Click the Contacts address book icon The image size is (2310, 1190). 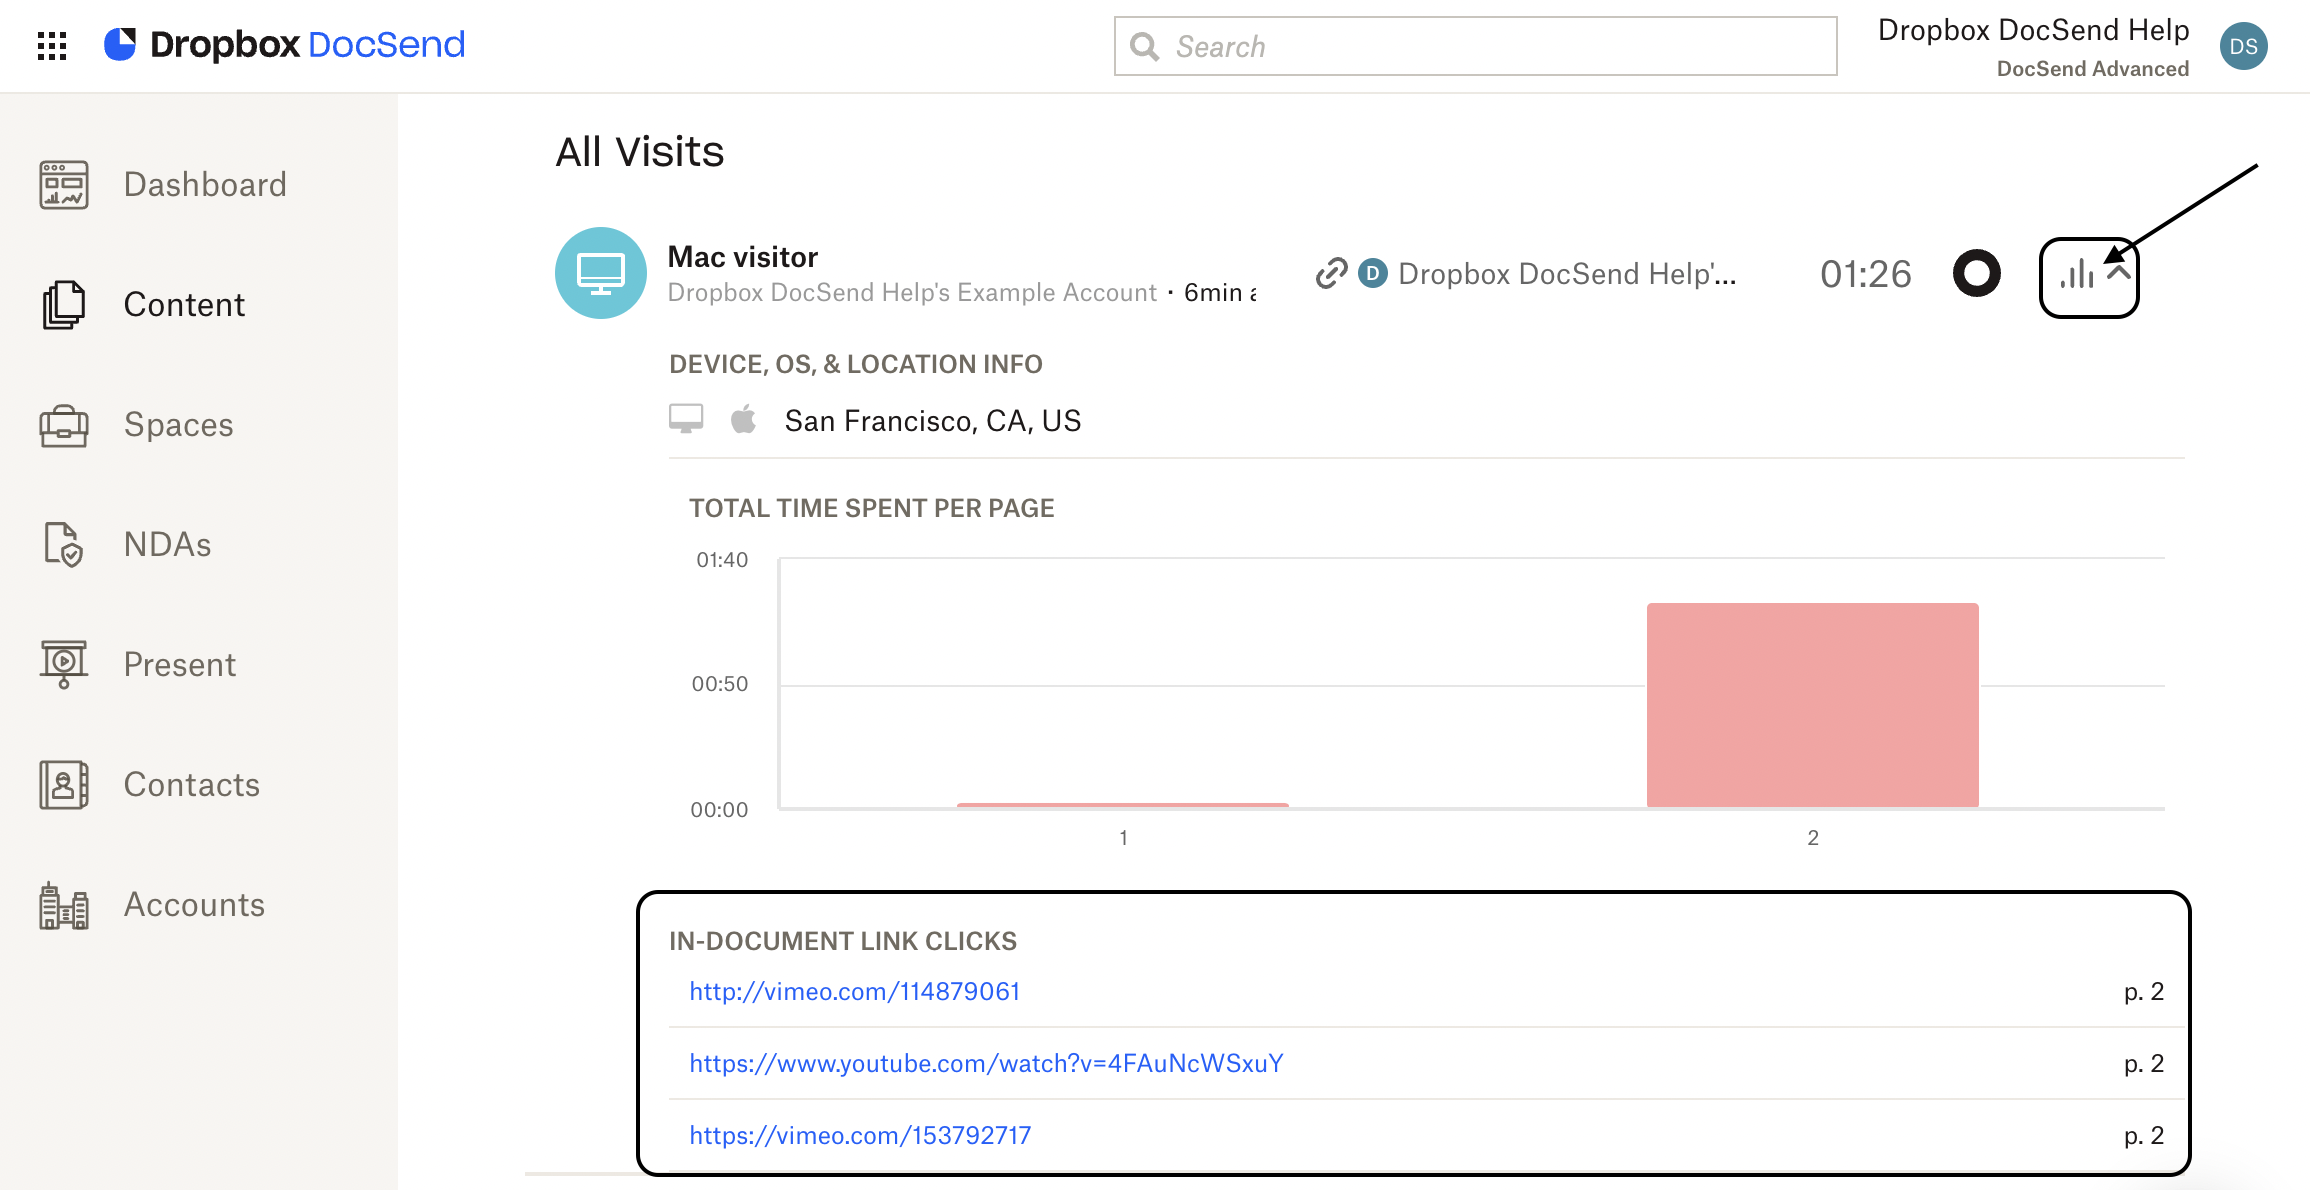point(64,785)
